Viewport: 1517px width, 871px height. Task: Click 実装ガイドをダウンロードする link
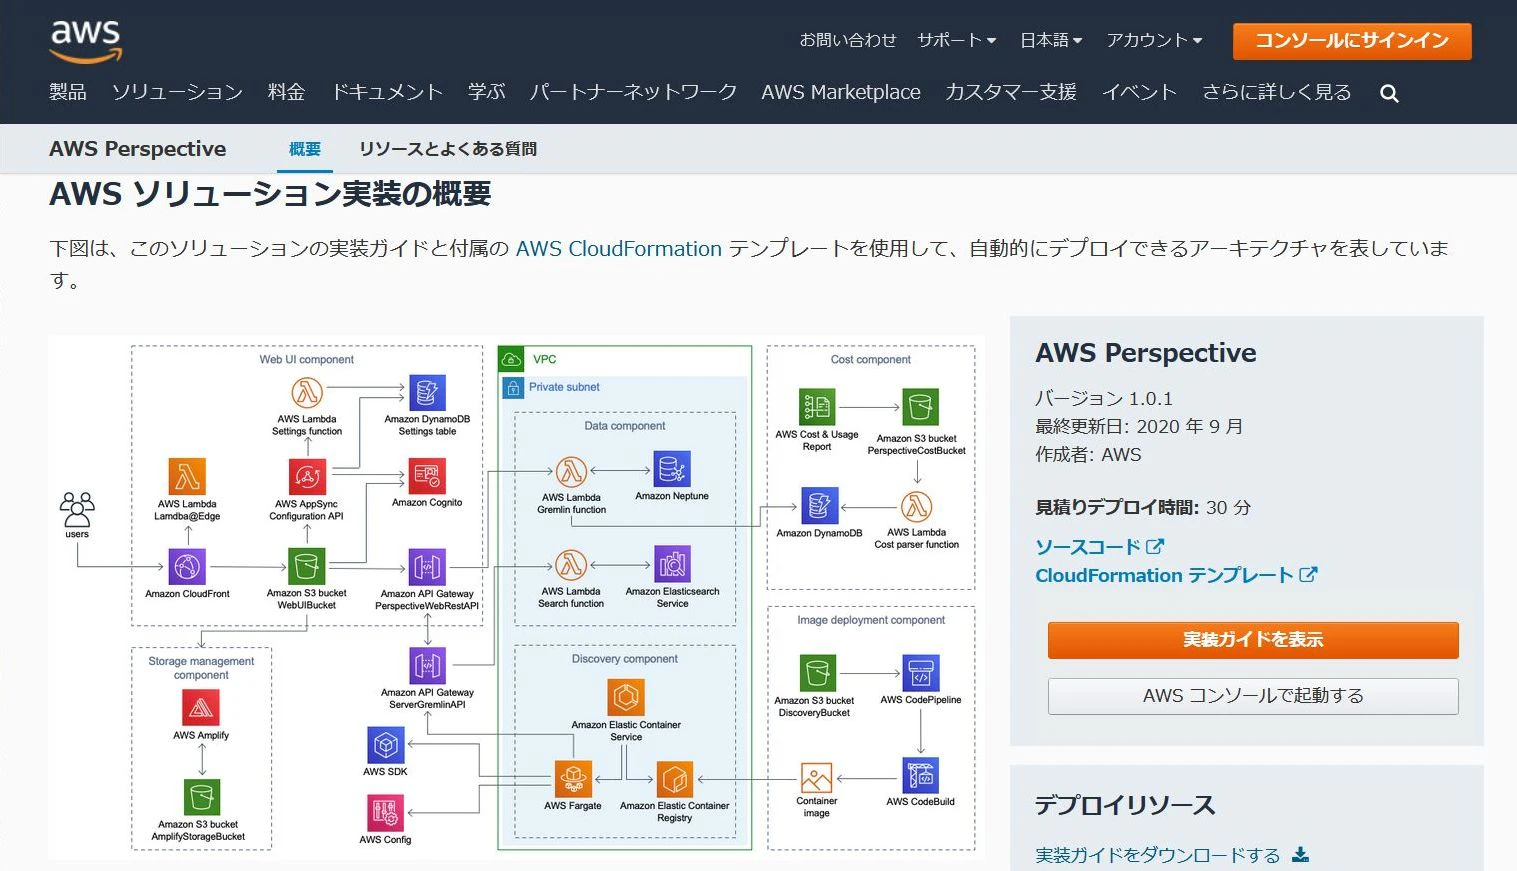1158,855
